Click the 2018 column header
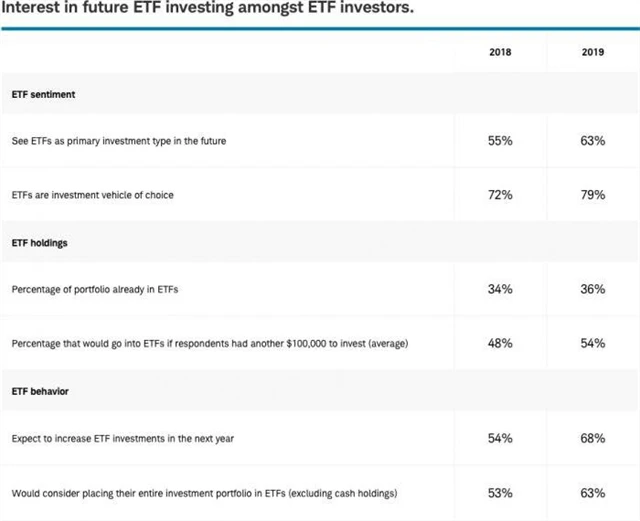Image resolution: width=640 pixels, height=521 pixels. [x=500, y=52]
